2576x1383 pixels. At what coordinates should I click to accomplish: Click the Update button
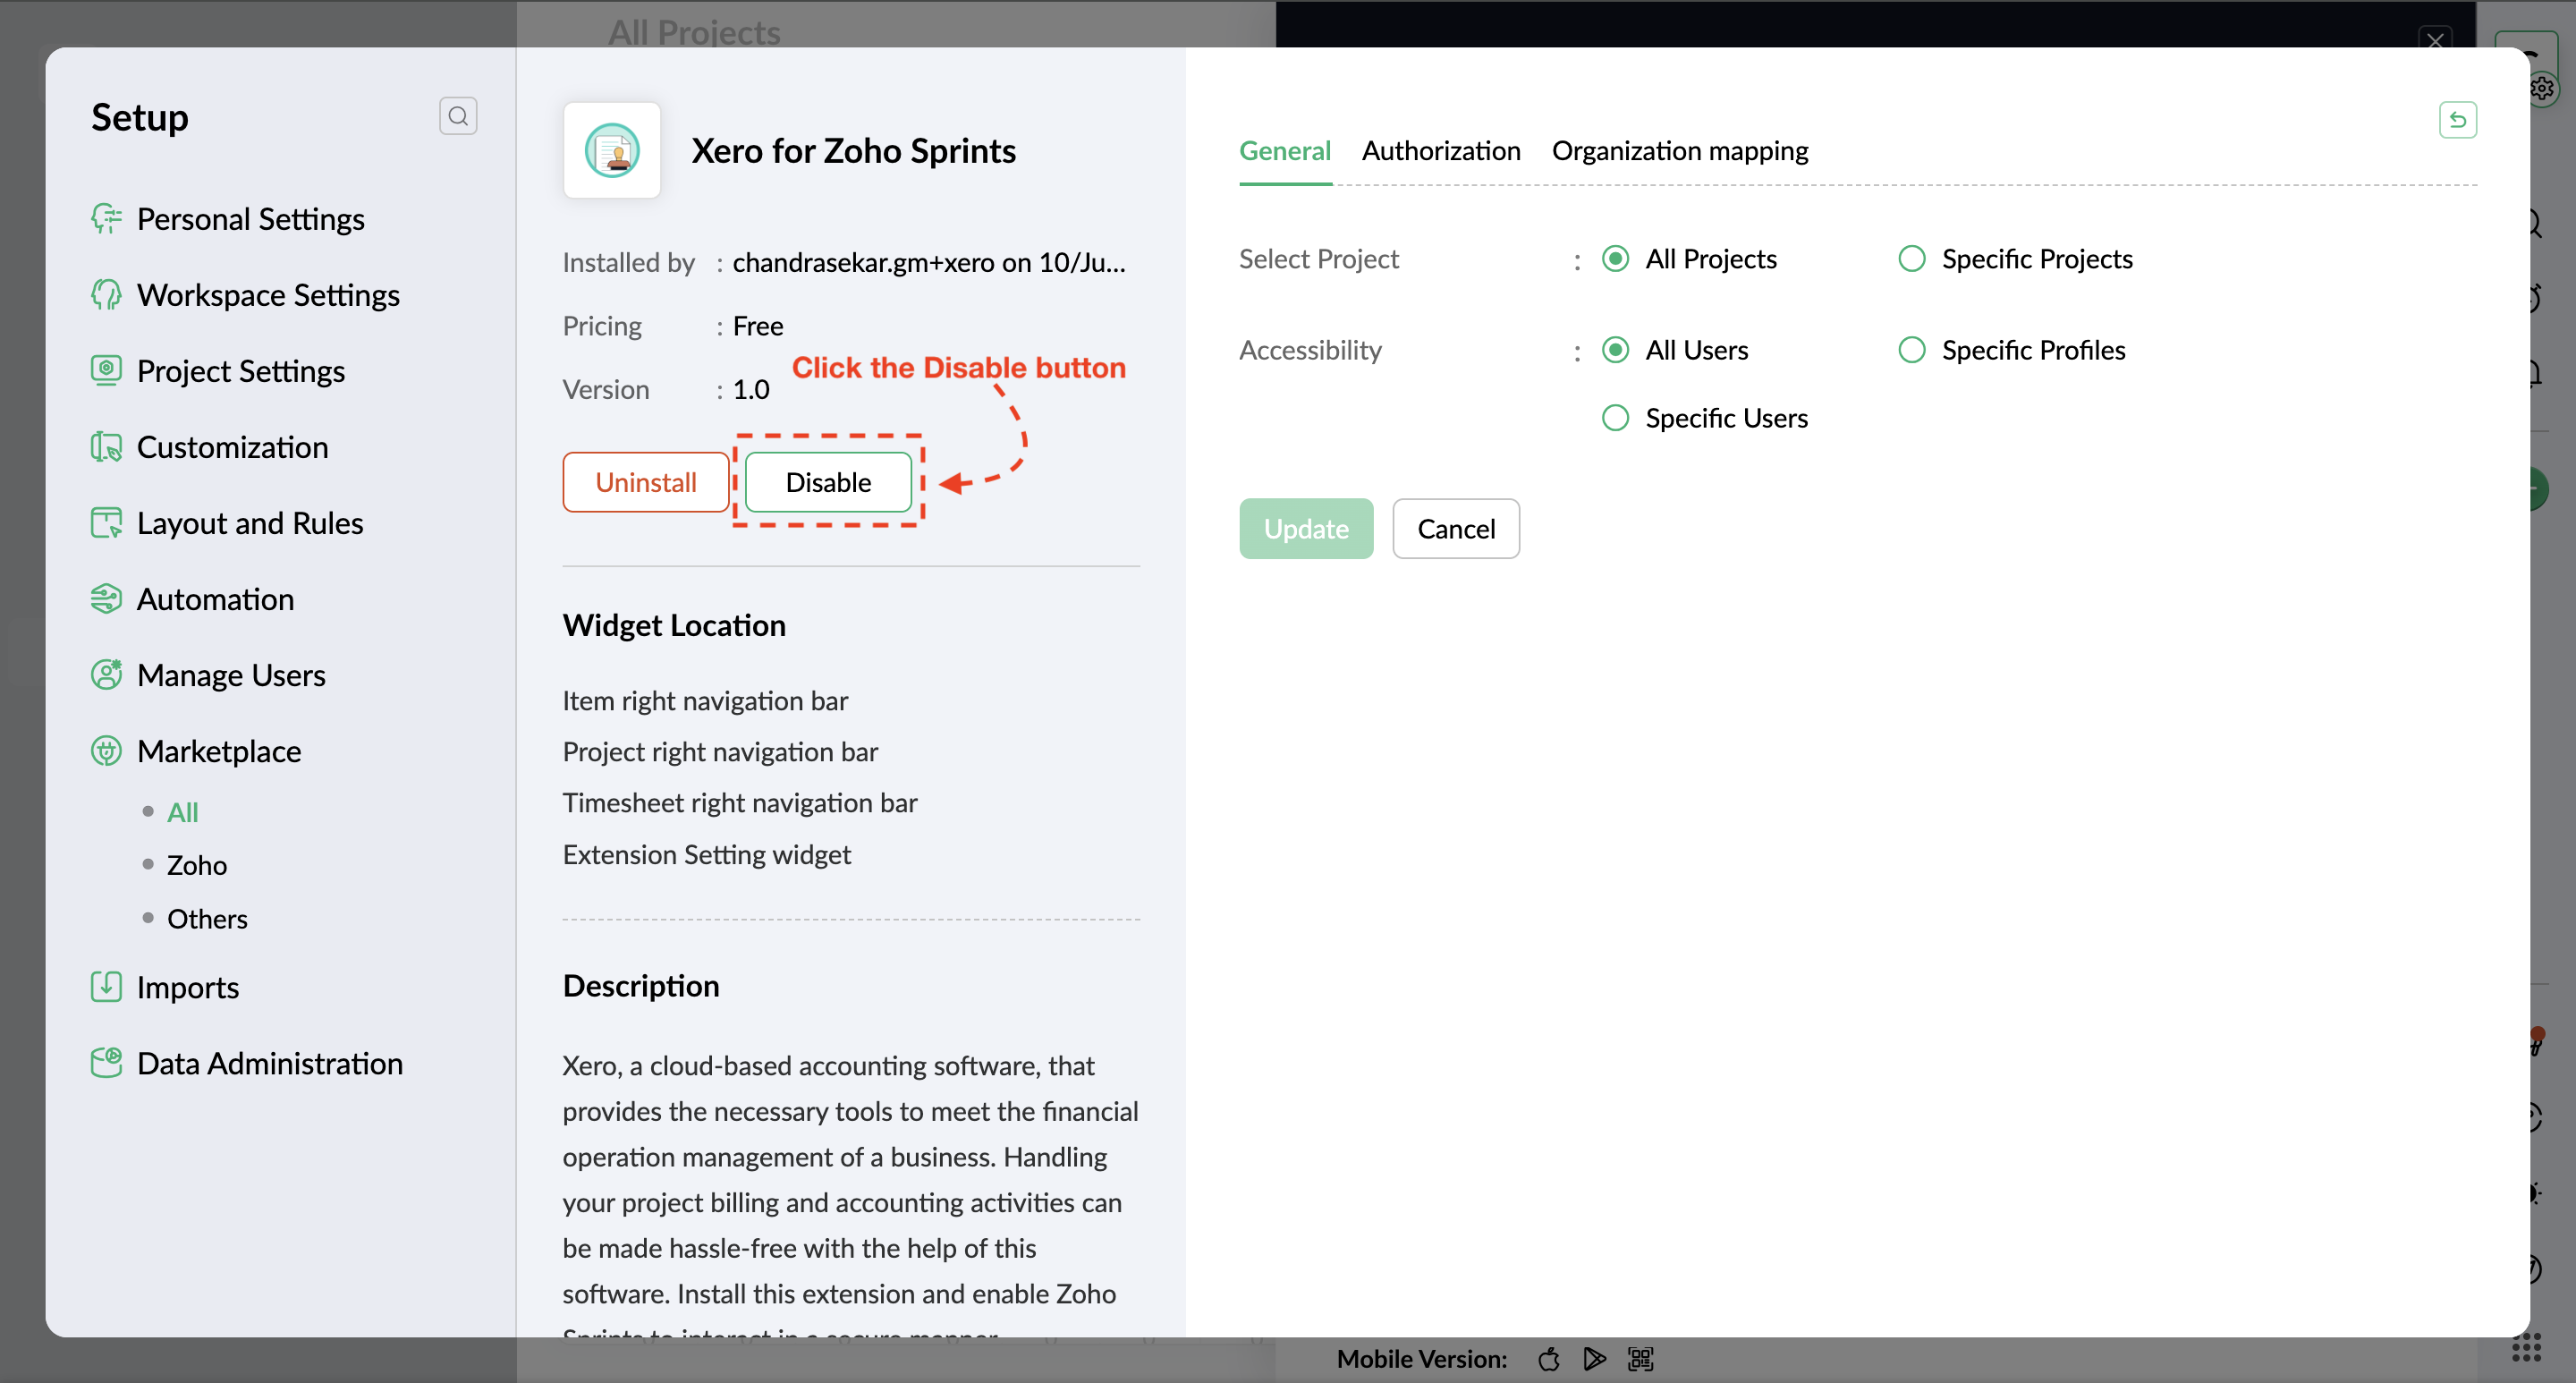(x=1306, y=528)
